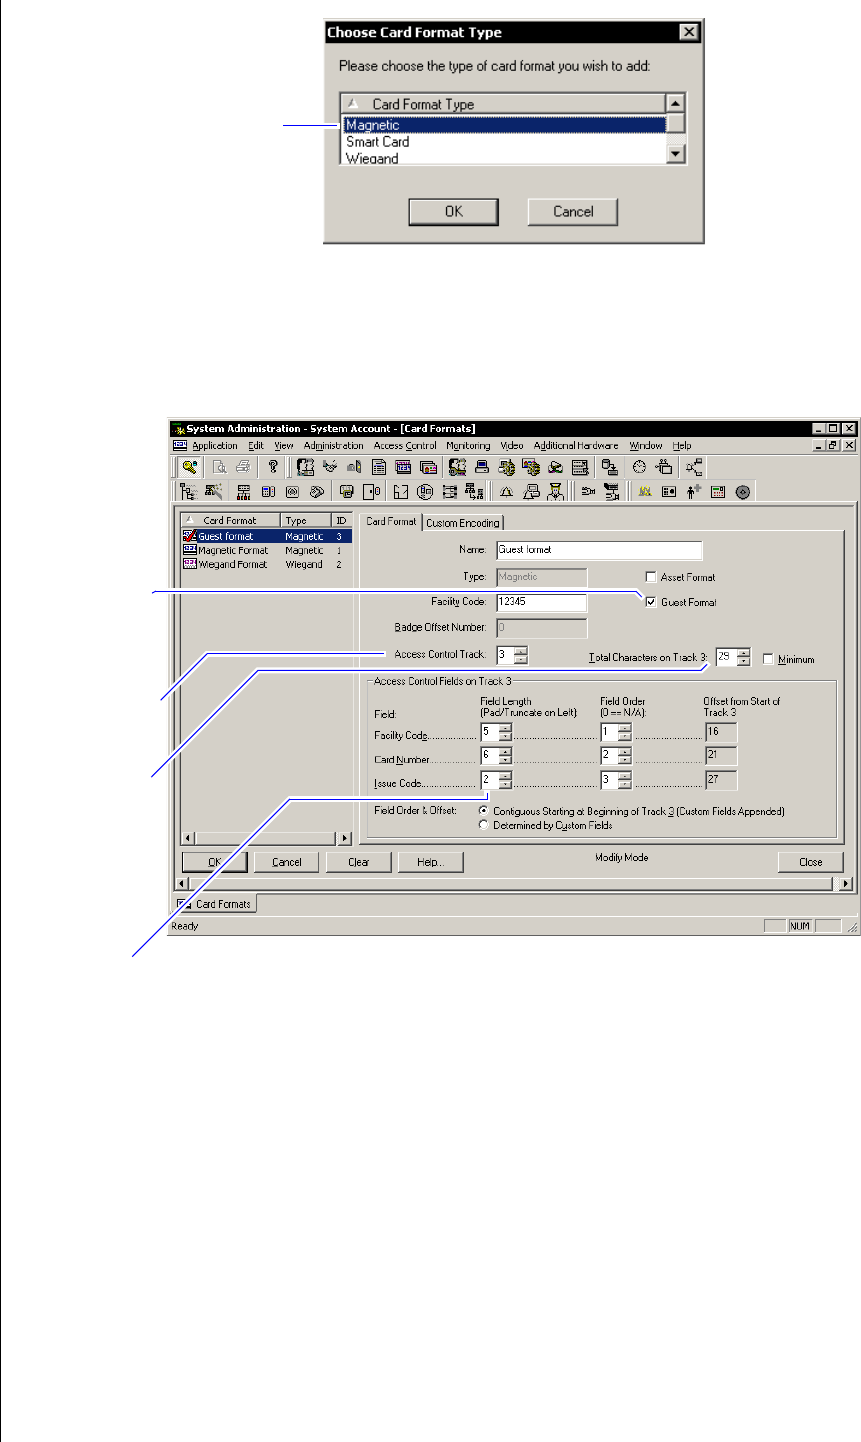
Task: Open the Edit menu
Action: pos(256,445)
